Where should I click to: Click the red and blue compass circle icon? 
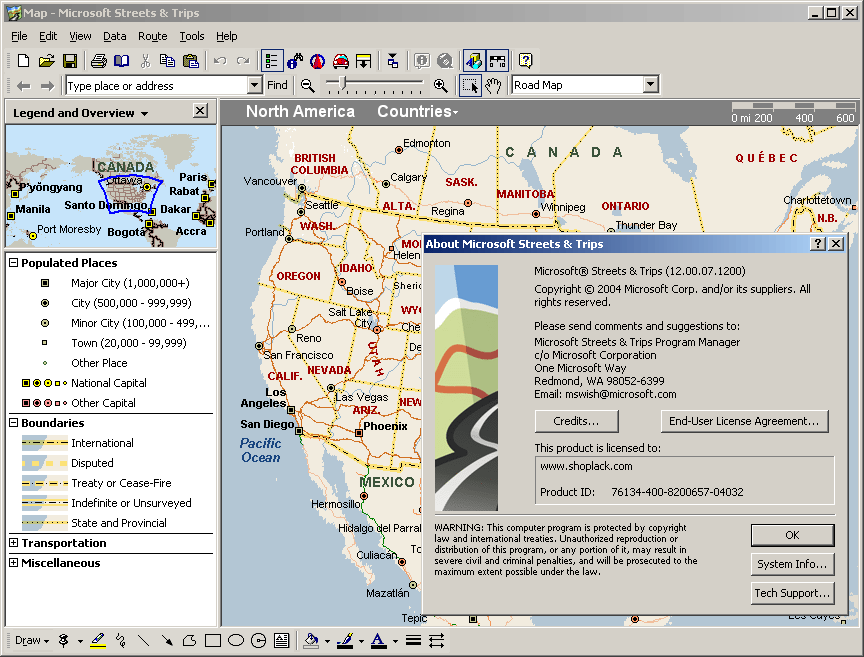pos(317,61)
